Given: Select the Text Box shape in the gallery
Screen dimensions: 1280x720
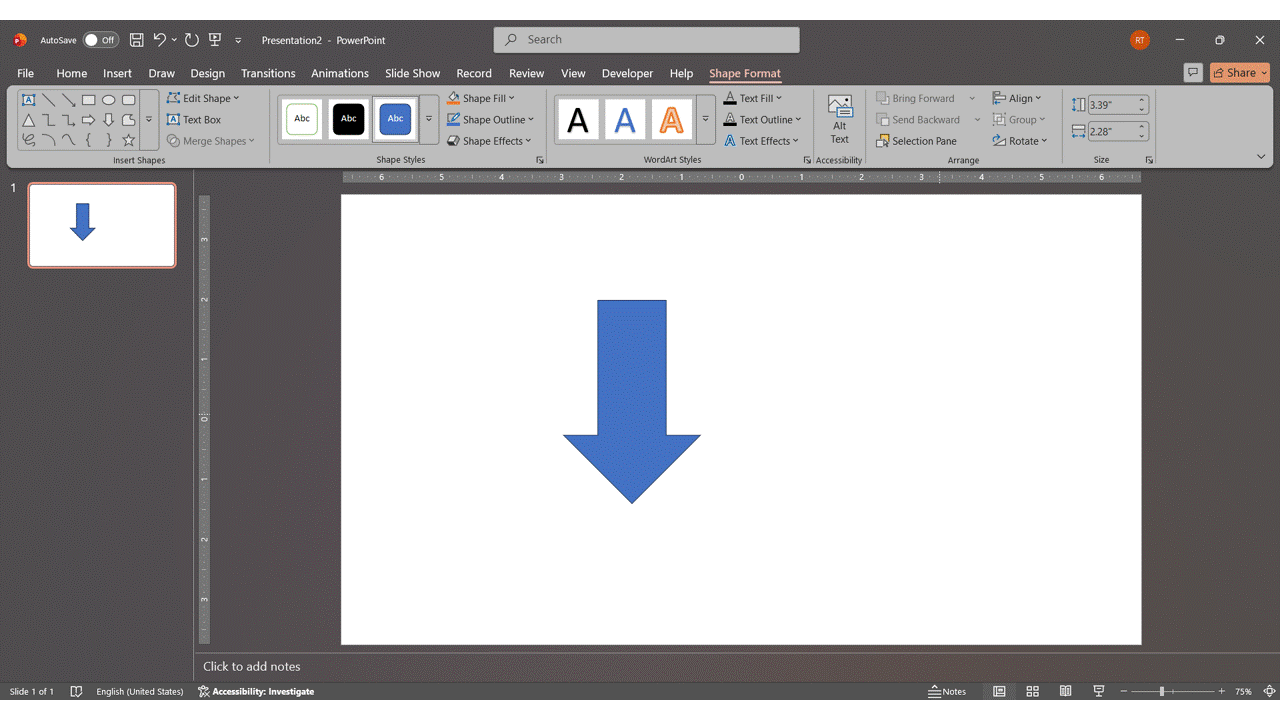Looking at the screenshot, I should point(28,100).
